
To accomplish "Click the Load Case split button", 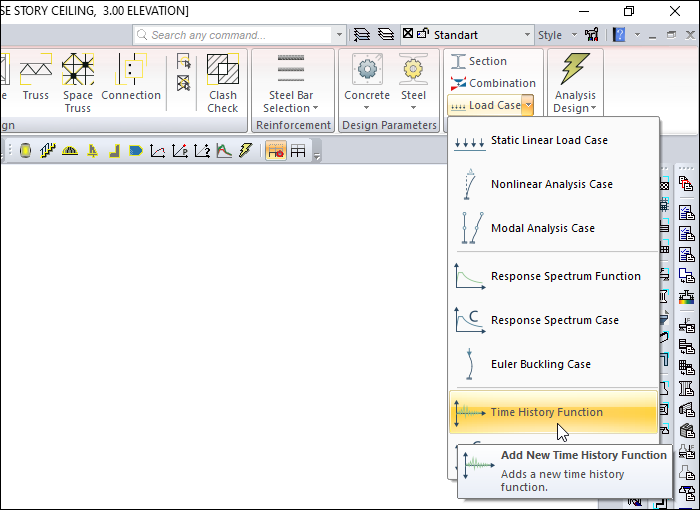I will (x=490, y=105).
